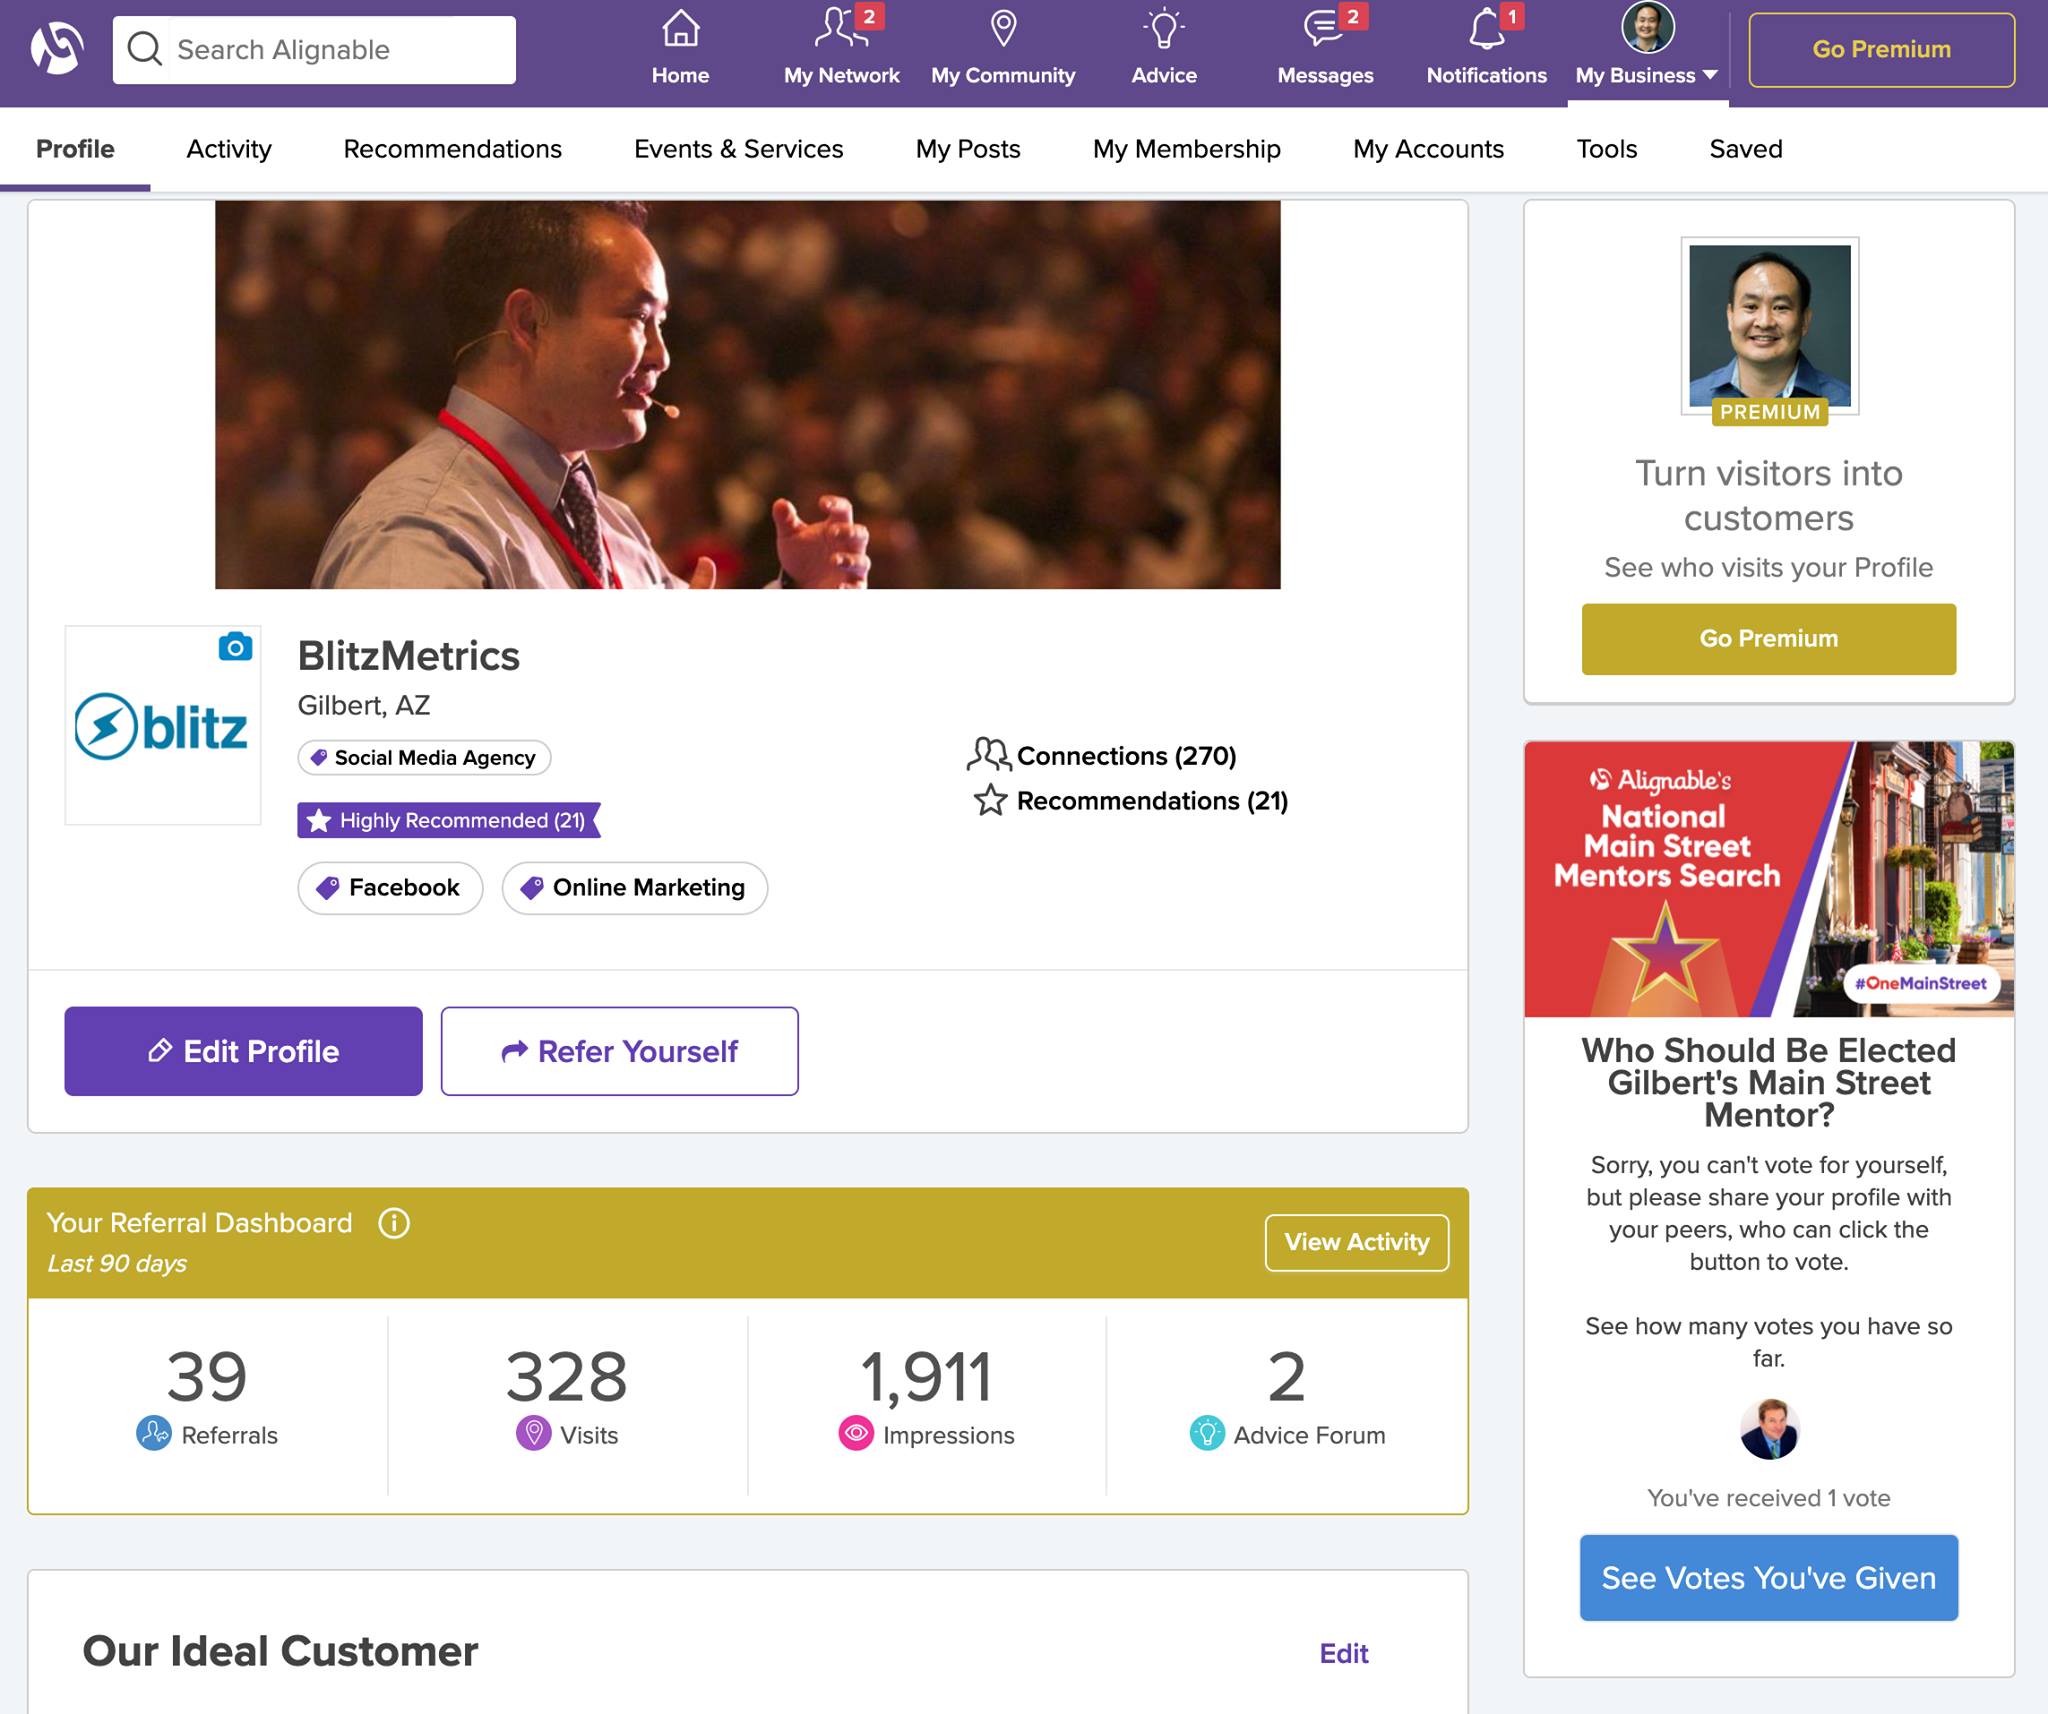Click the Connections people icon
This screenshot has height=1714, width=2048.
coord(988,755)
